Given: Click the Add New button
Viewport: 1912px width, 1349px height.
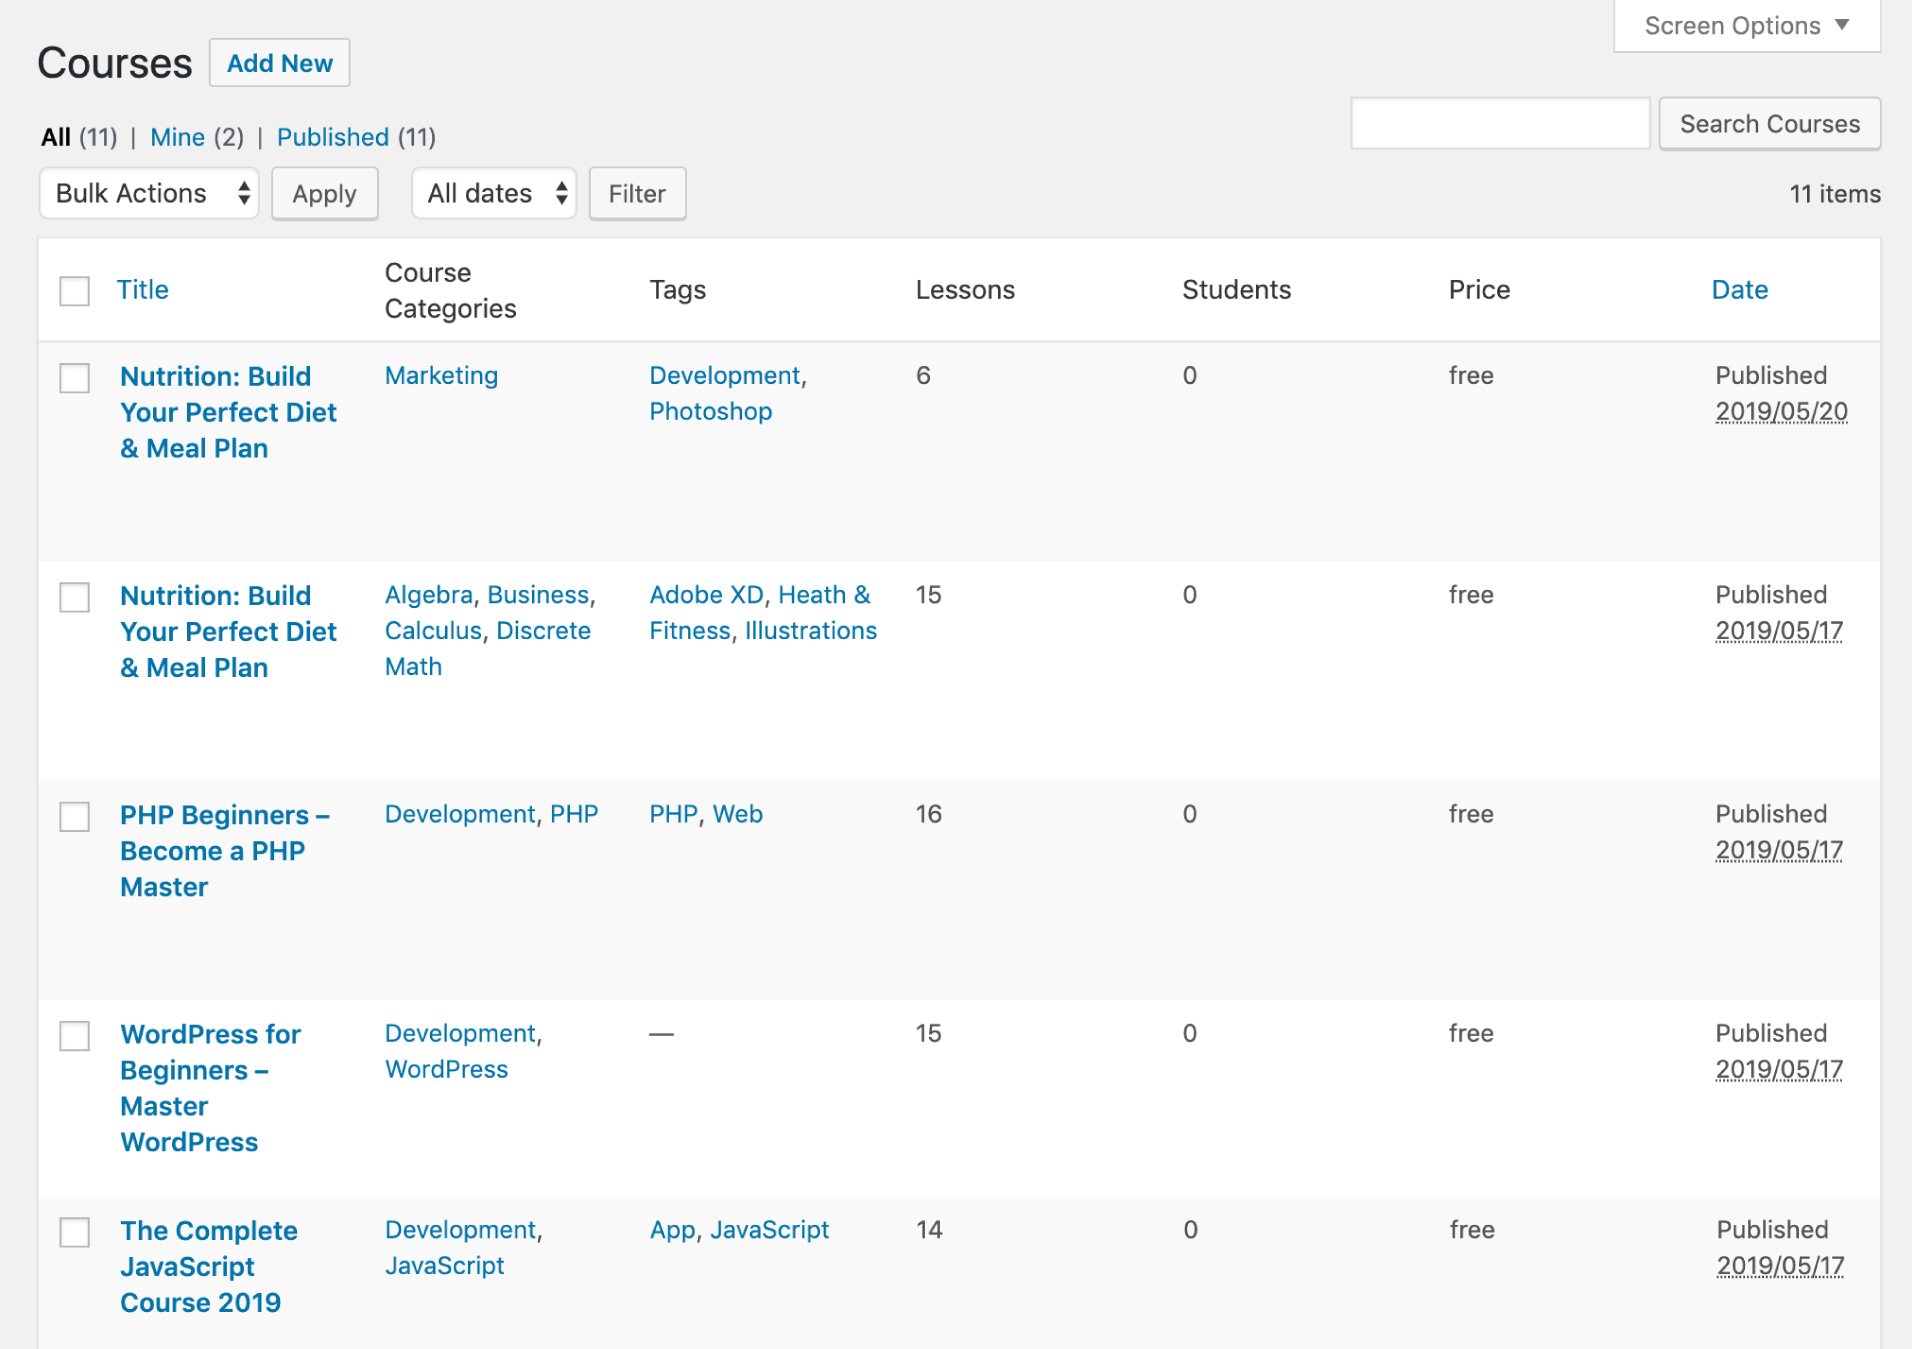Looking at the screenshot, I should click(279, 62).
